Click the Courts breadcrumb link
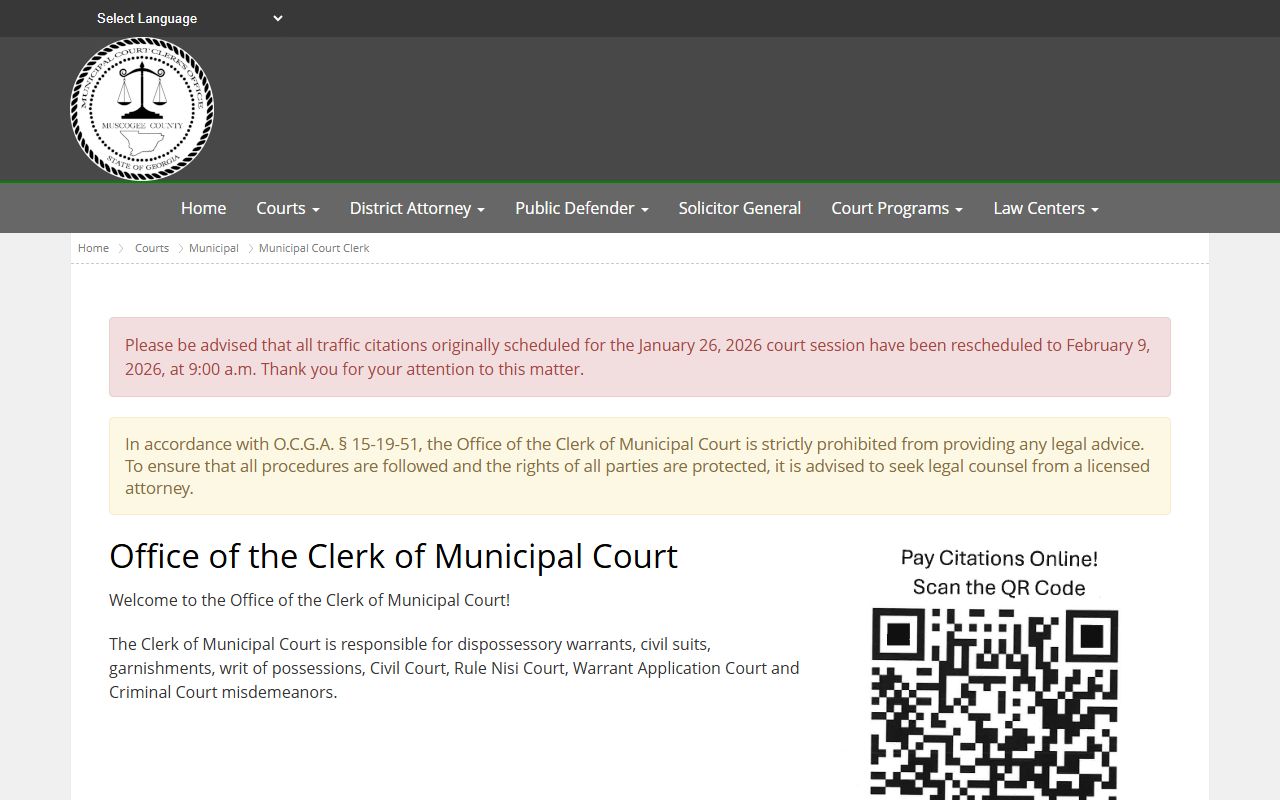 [x=152, y=248]
